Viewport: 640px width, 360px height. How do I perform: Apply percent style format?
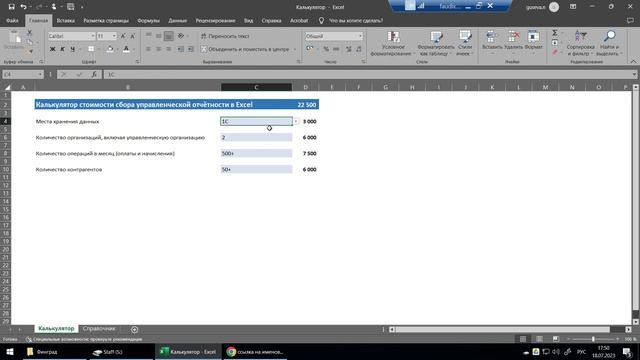326,49
